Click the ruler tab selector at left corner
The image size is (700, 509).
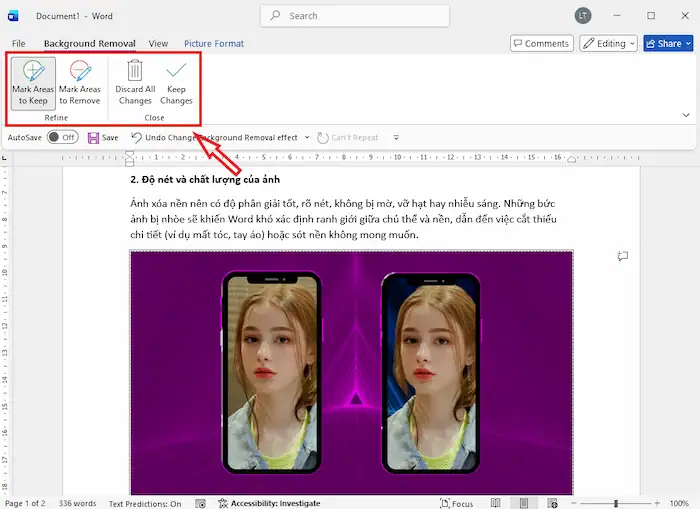tap(4, 158)
